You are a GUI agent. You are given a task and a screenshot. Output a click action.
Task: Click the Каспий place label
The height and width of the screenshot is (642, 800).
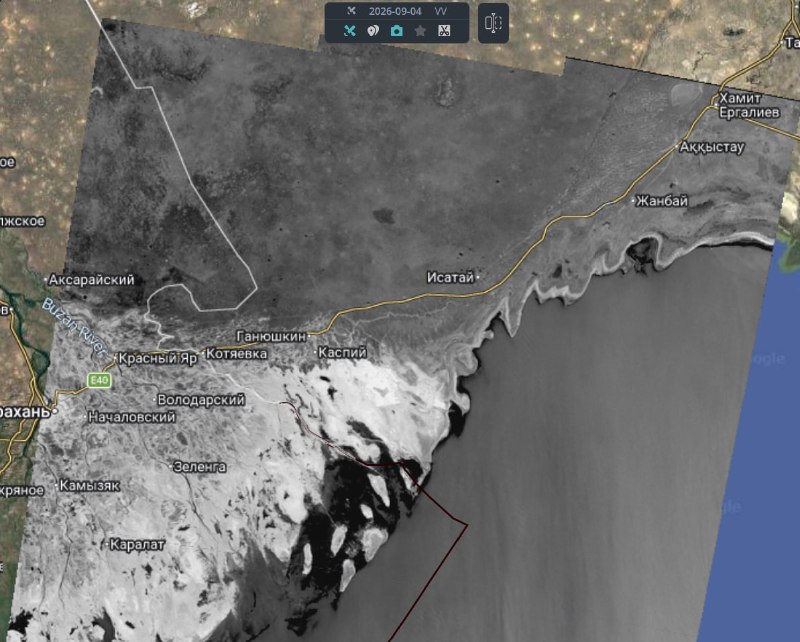(342, 352)
